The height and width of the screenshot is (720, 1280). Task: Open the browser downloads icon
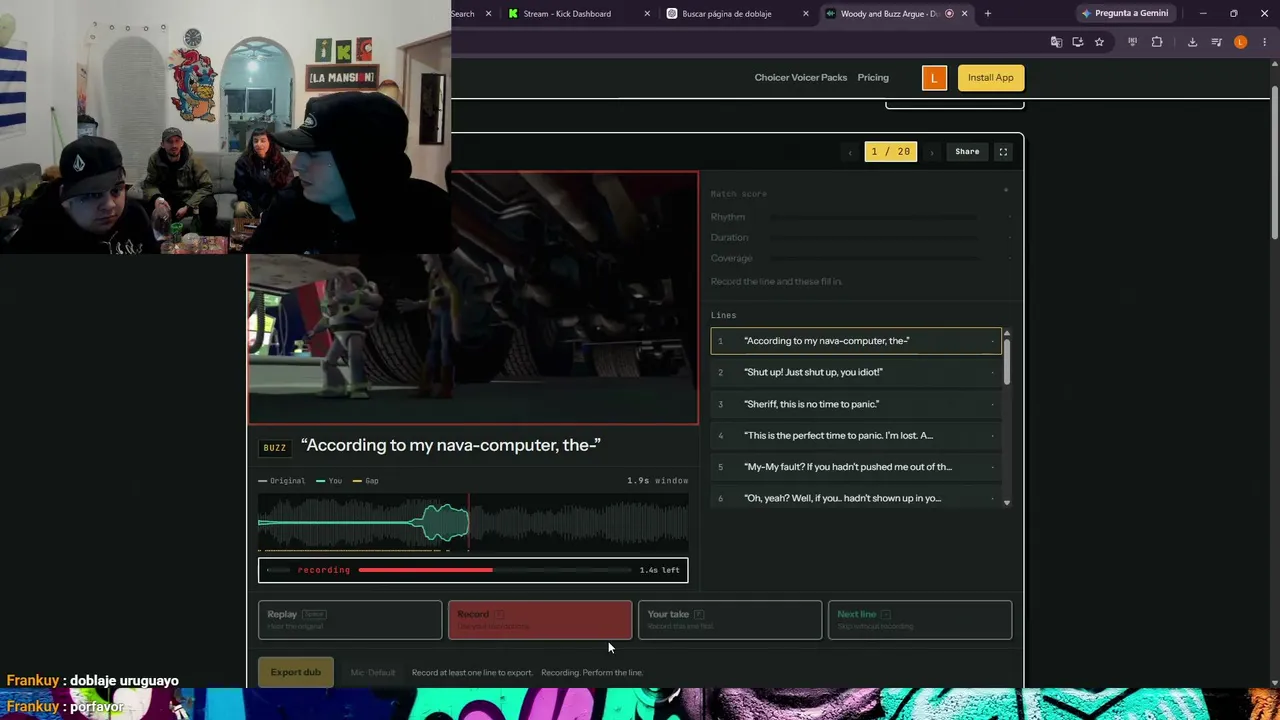pos(1192,42)
